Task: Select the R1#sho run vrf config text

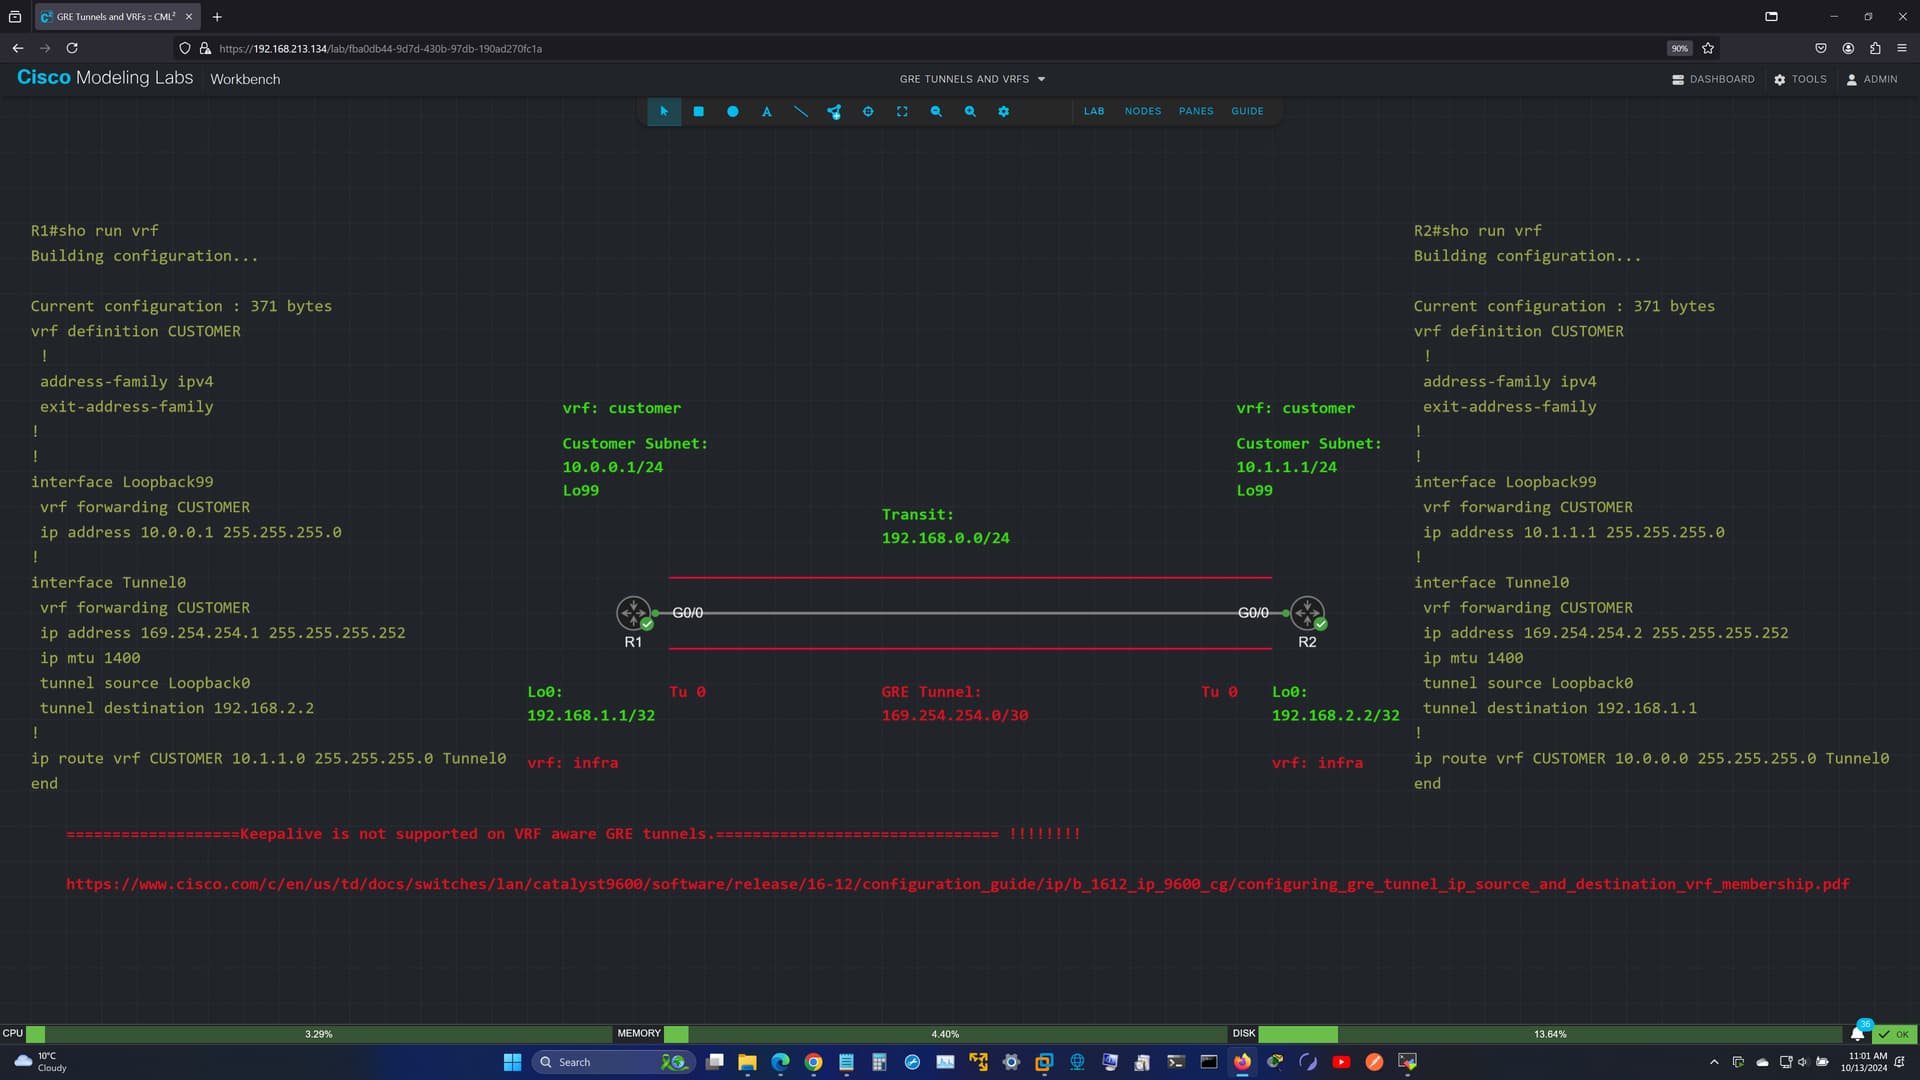Action: tap(268, 507)
